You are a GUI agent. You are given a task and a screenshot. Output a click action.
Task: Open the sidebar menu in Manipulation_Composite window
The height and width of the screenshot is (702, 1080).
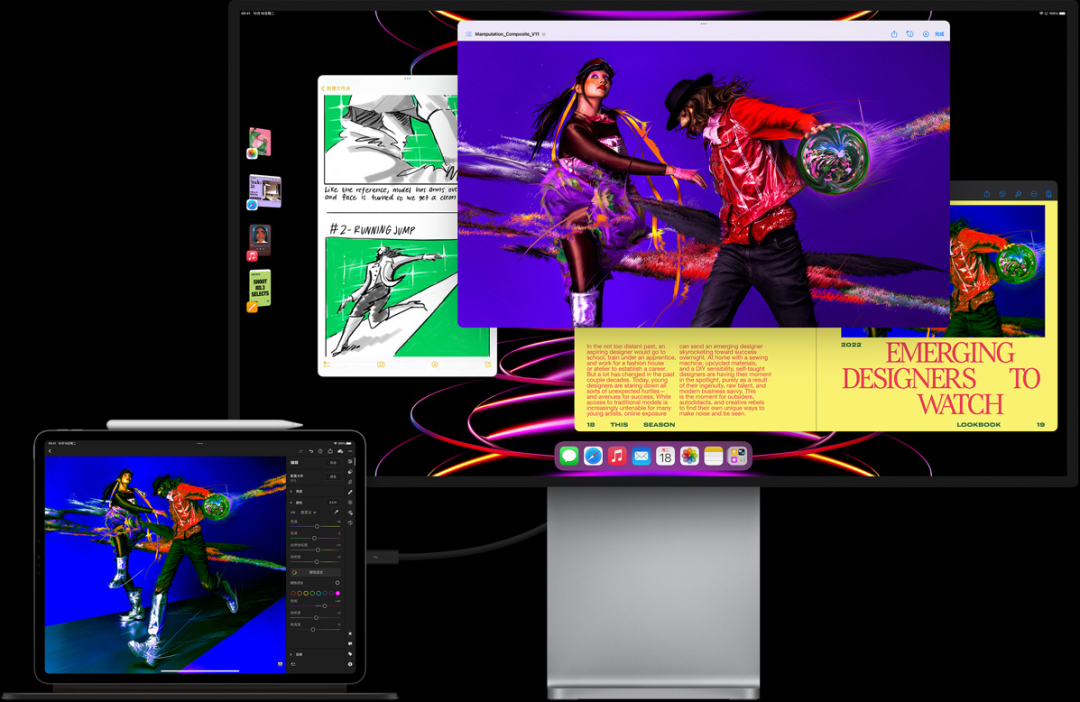coord(467,34)
